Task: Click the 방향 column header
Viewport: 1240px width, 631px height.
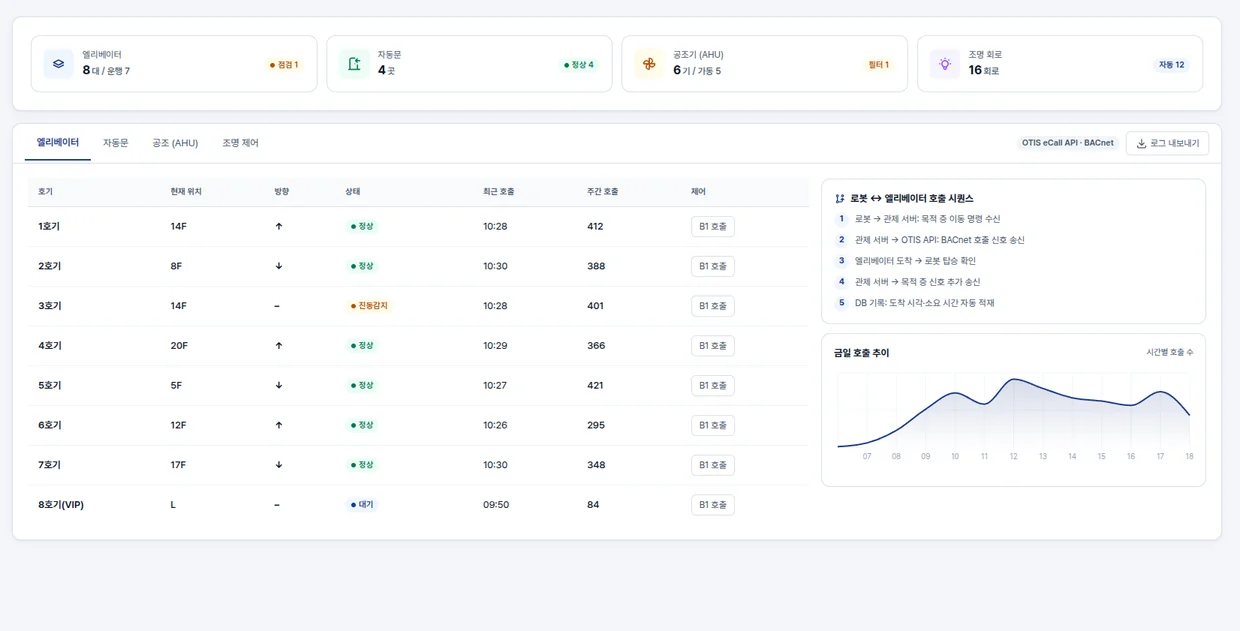Action: [x=282, y=191]
